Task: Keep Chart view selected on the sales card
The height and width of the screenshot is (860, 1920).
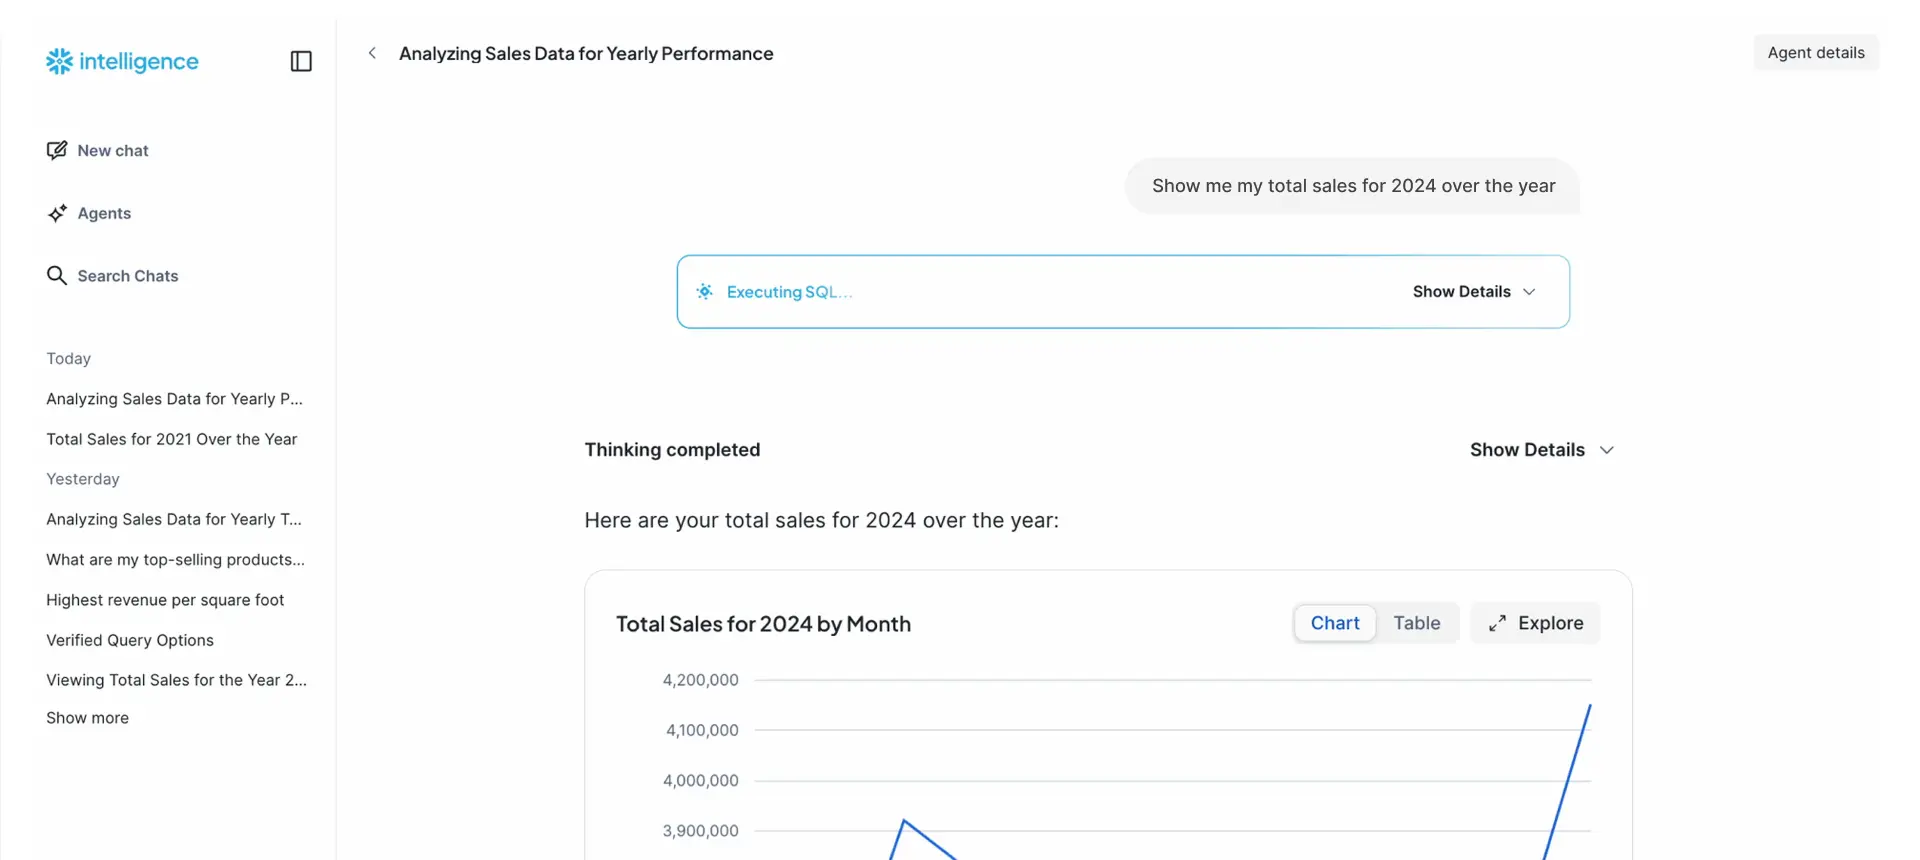Action: [1334, 622]
